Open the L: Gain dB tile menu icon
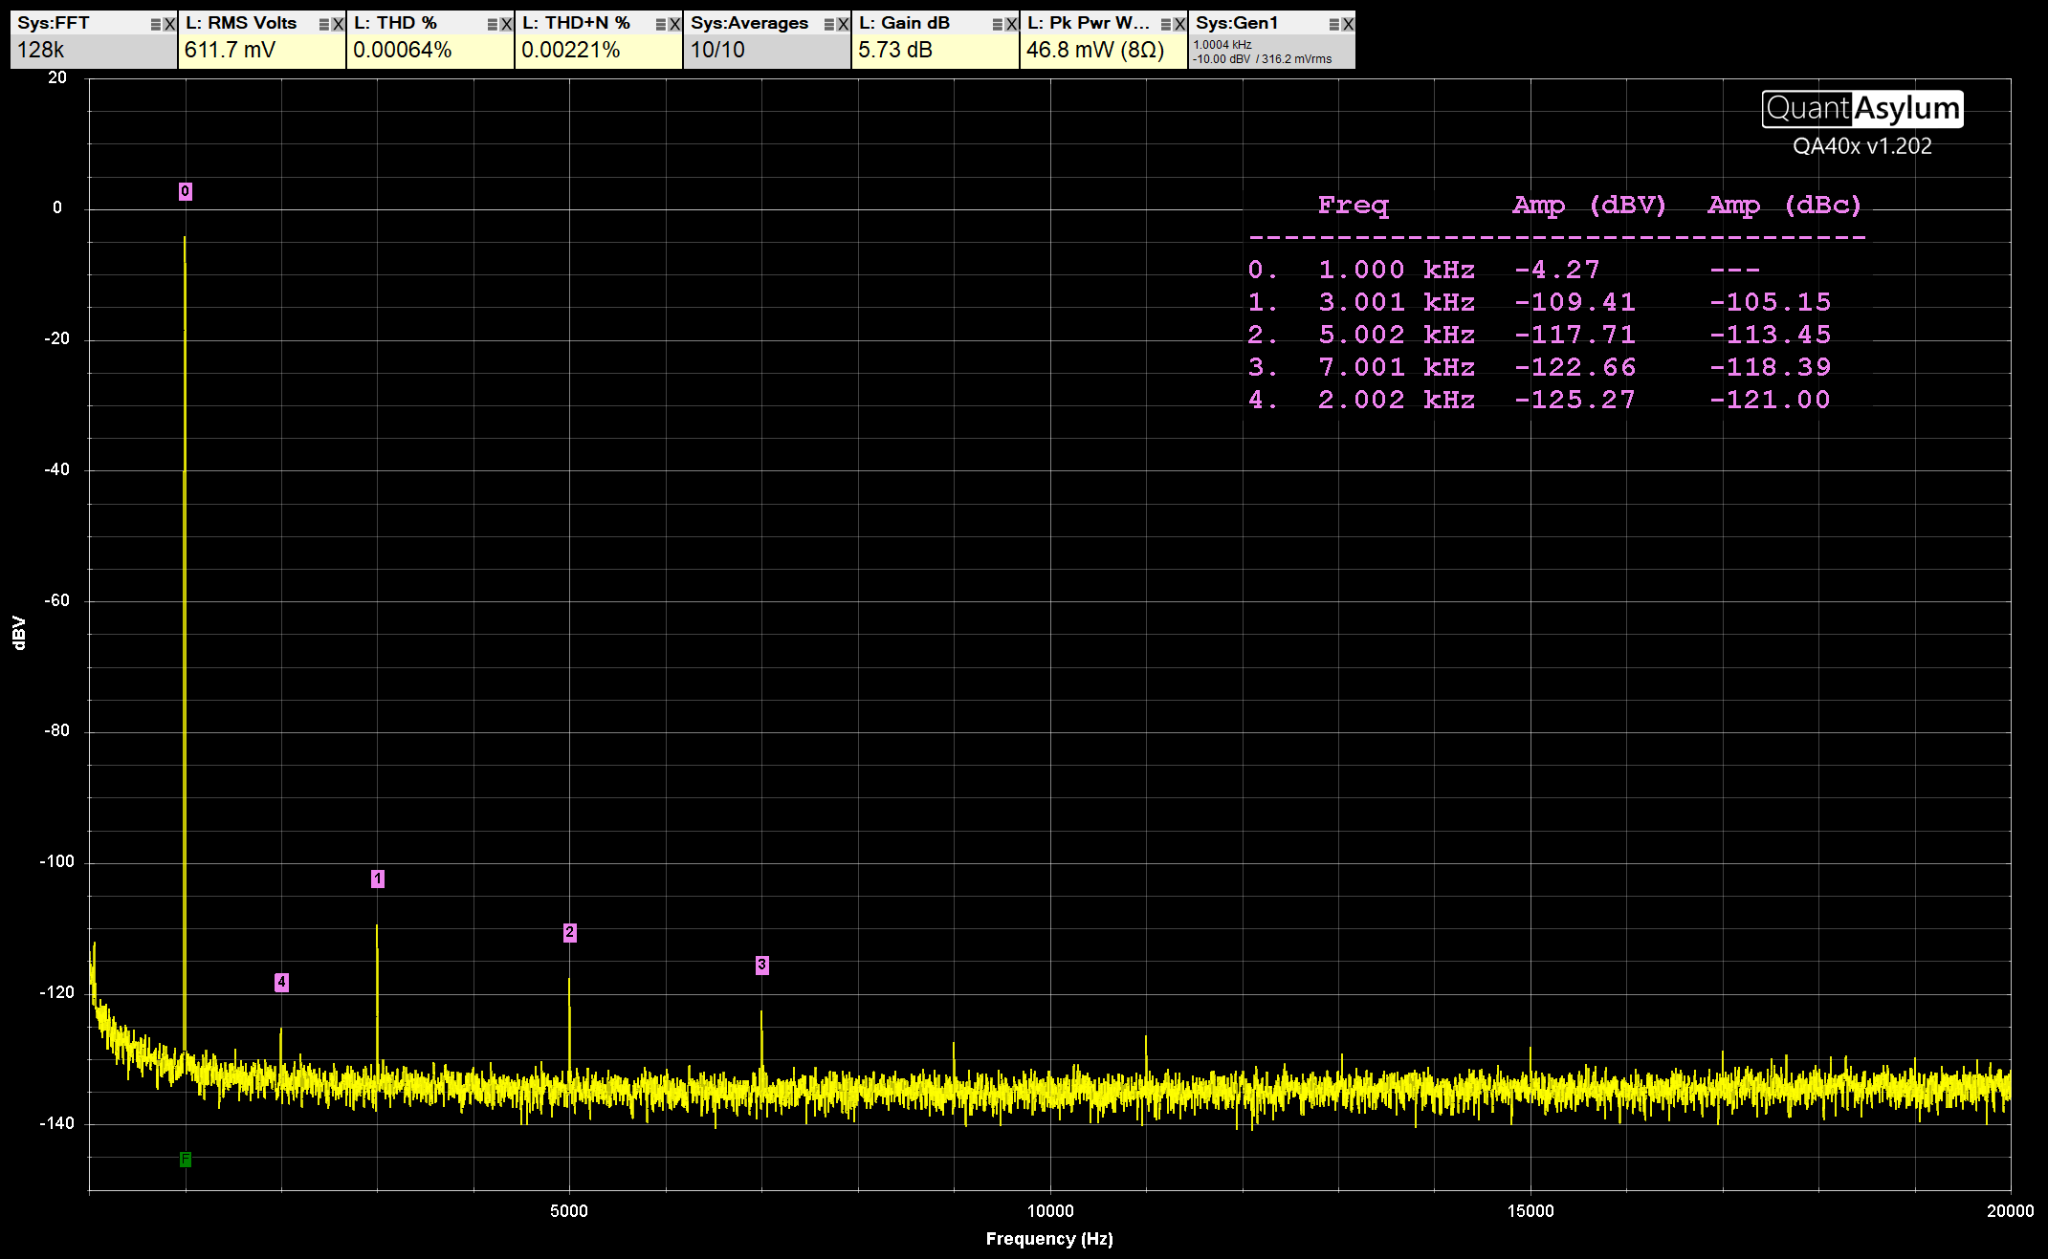 tap(998, 24)
